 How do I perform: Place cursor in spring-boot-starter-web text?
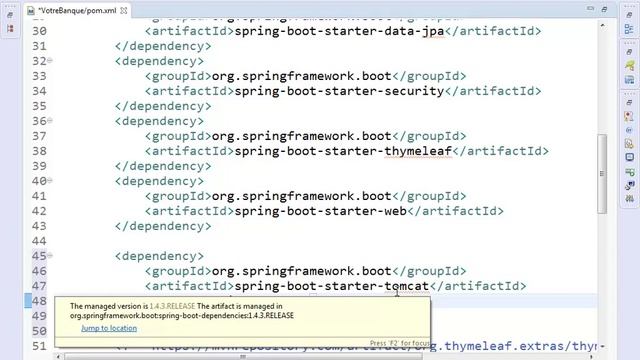tap(320, 211)
